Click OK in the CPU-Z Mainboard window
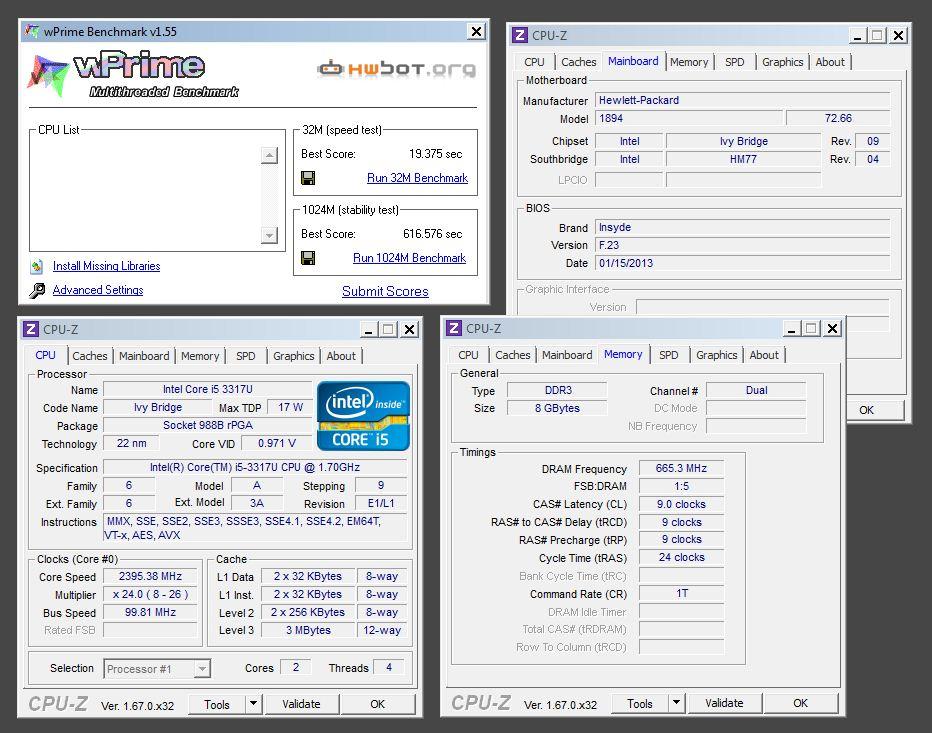932x733 pixels. (867, 410)
